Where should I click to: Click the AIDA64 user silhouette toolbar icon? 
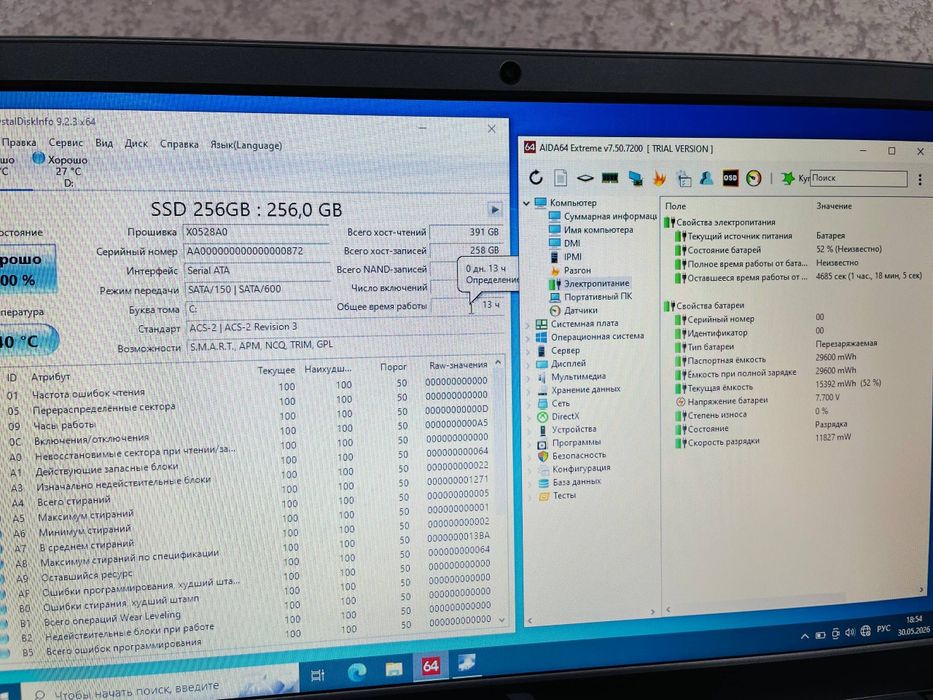[x=707, y=178]
